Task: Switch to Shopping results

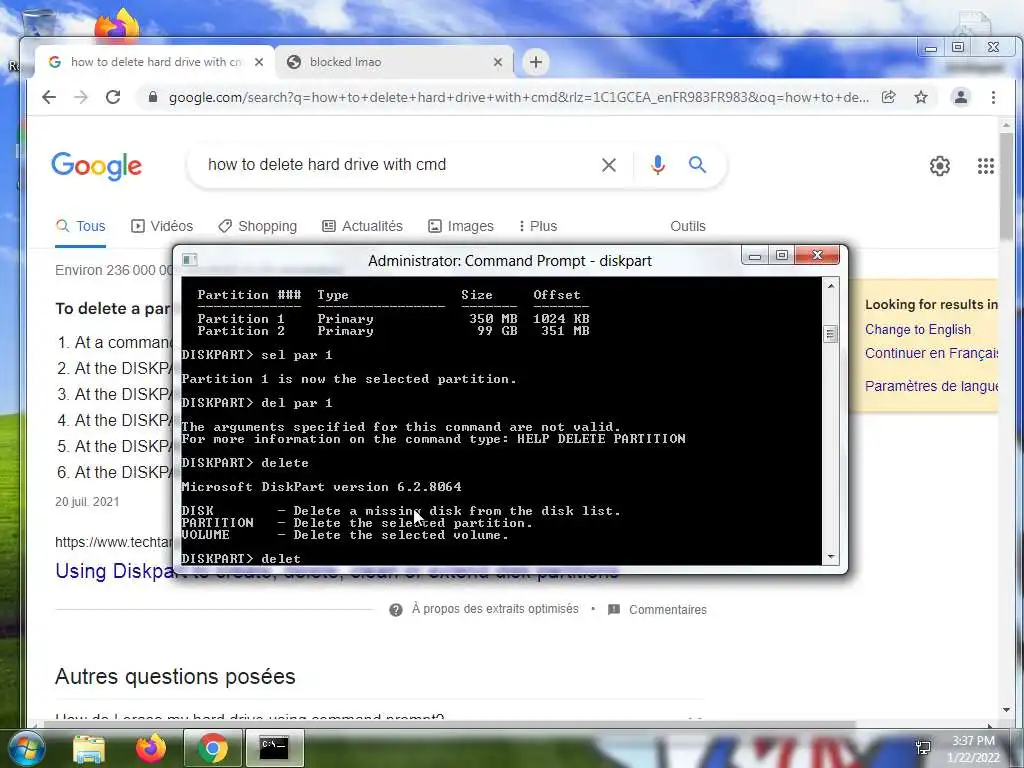Action: point(257,226)
